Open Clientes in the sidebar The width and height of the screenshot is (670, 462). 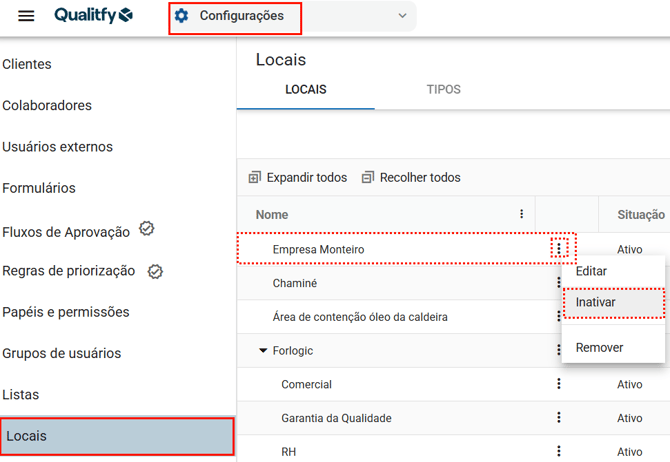pyautogui.click(x=27, y=64)
